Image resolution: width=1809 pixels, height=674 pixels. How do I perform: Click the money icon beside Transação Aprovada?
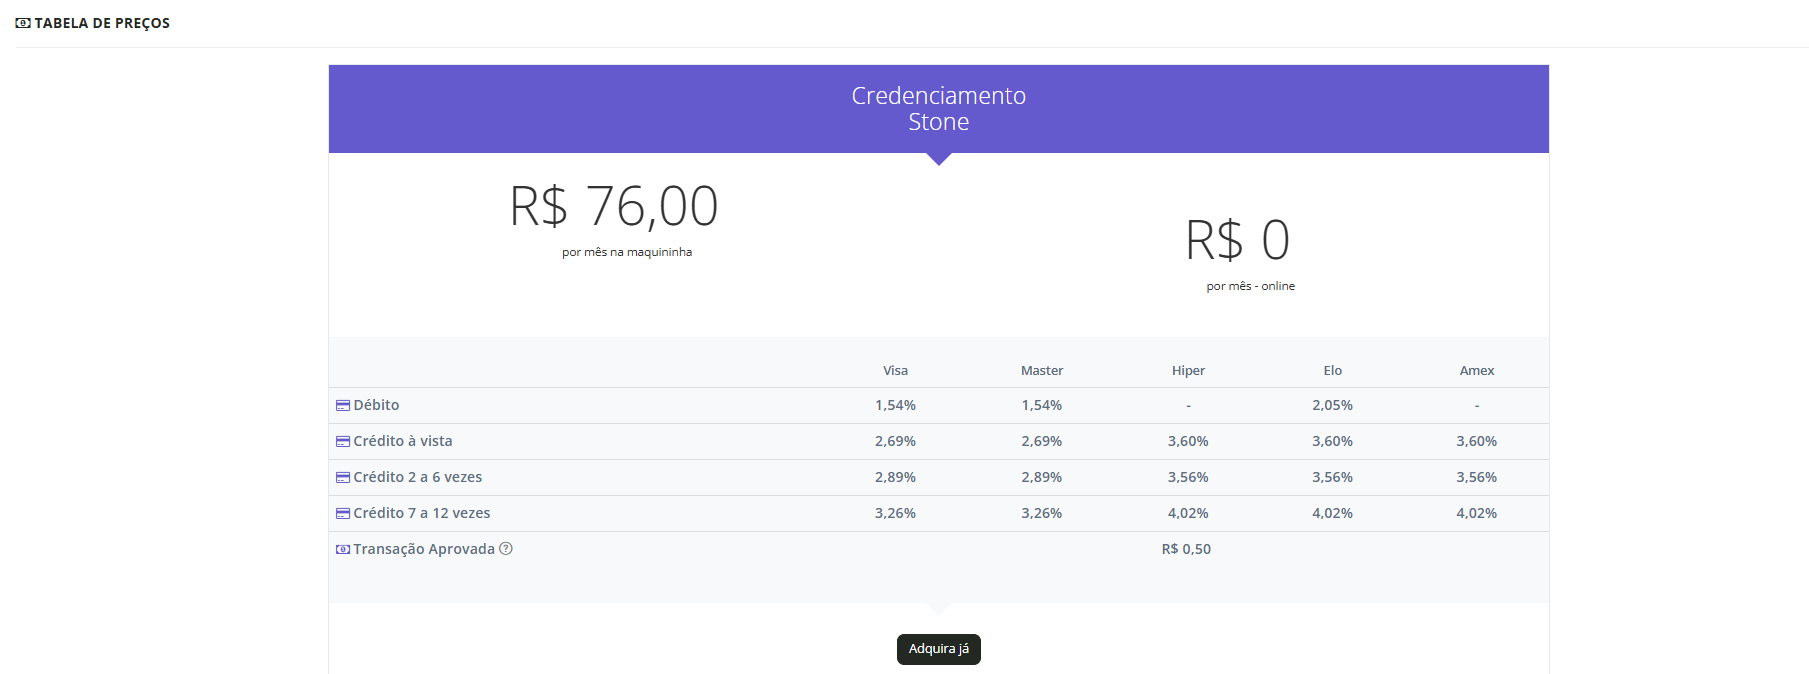[x=343, y=549]
